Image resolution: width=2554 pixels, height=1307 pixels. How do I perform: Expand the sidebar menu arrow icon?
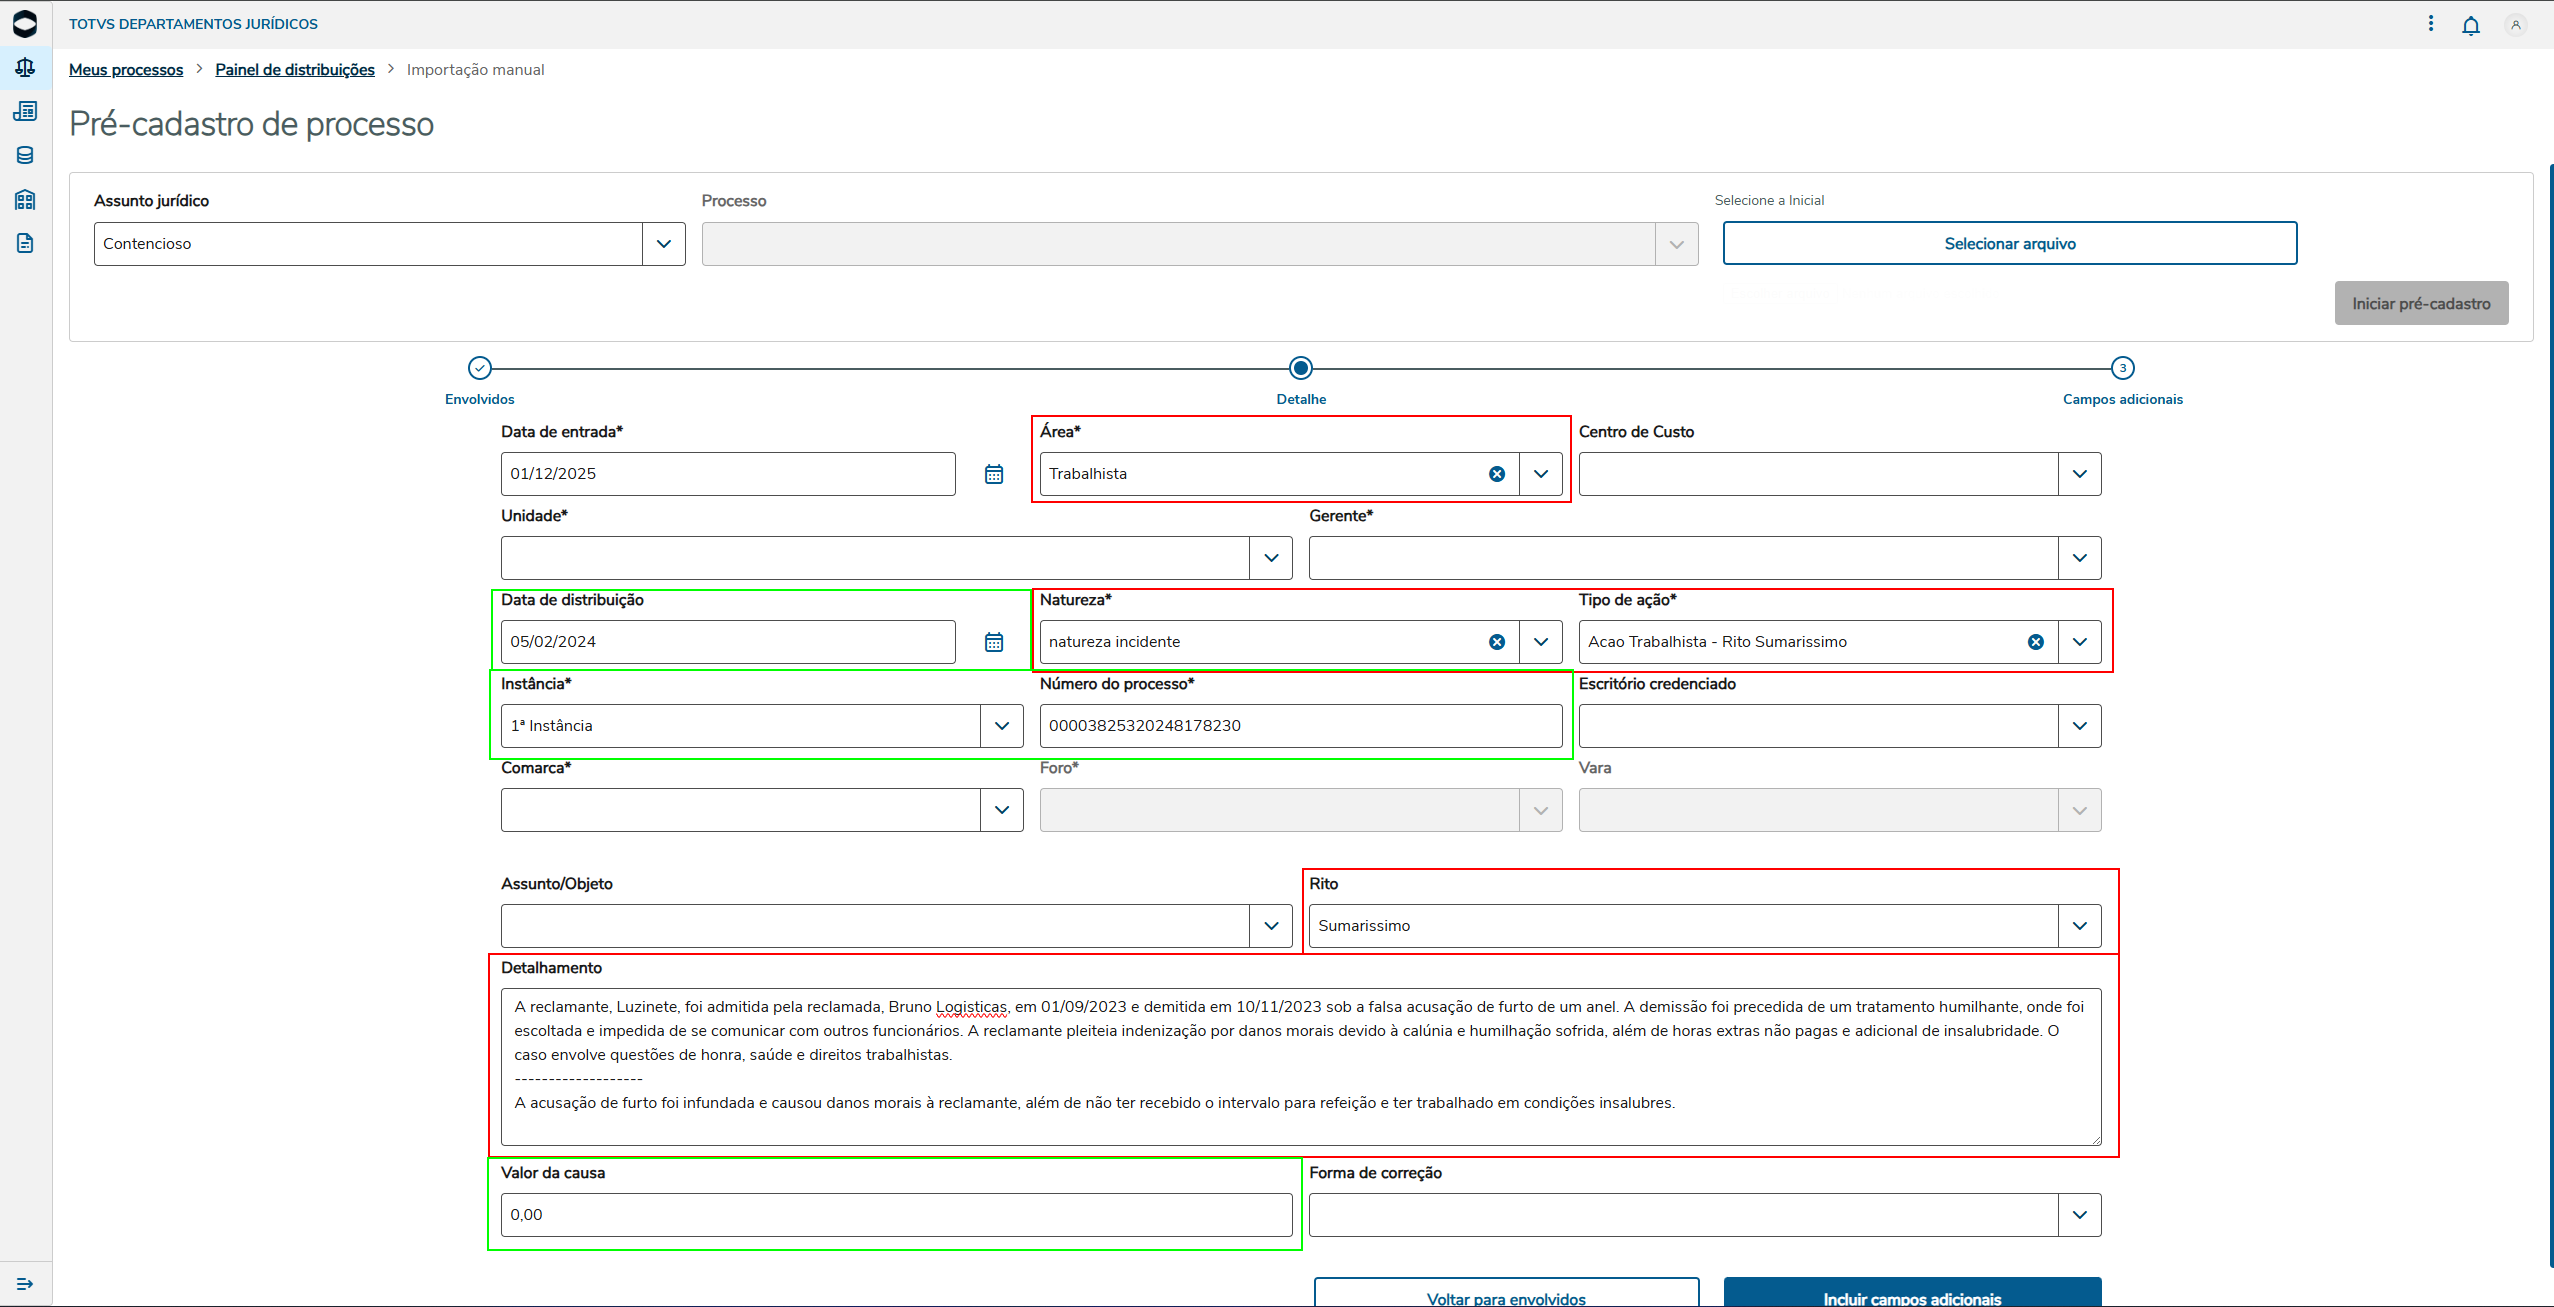[25, 1283]
